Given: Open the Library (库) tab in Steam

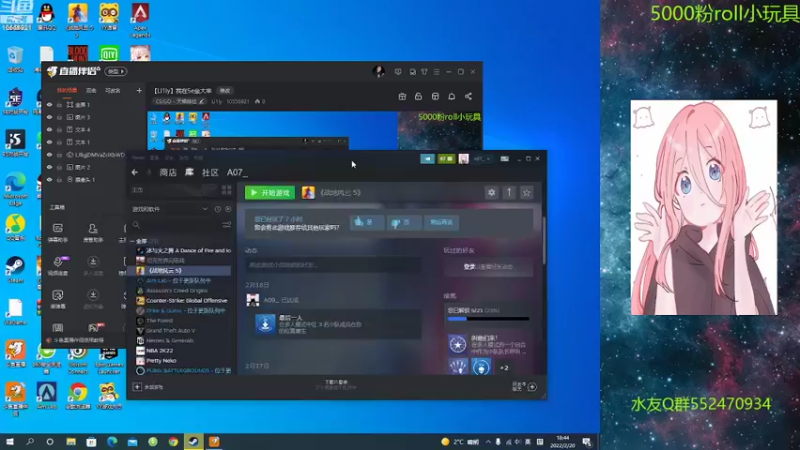Looking at the screenshot, I should coord(189,172).
